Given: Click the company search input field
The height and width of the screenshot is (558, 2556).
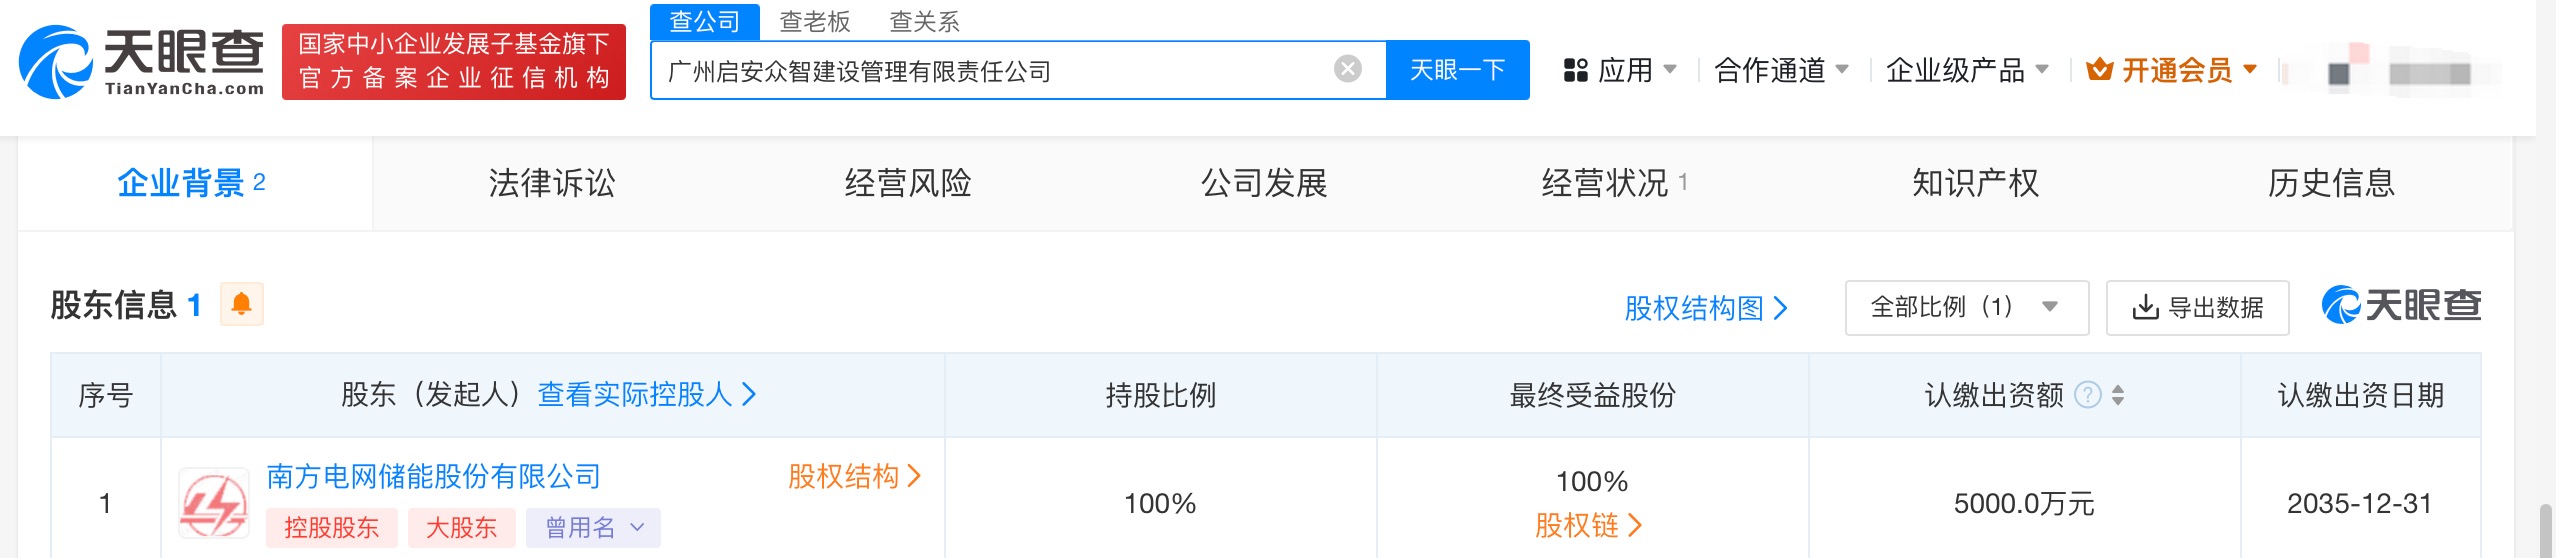Looking at the screenshot, I should (990, 70).
